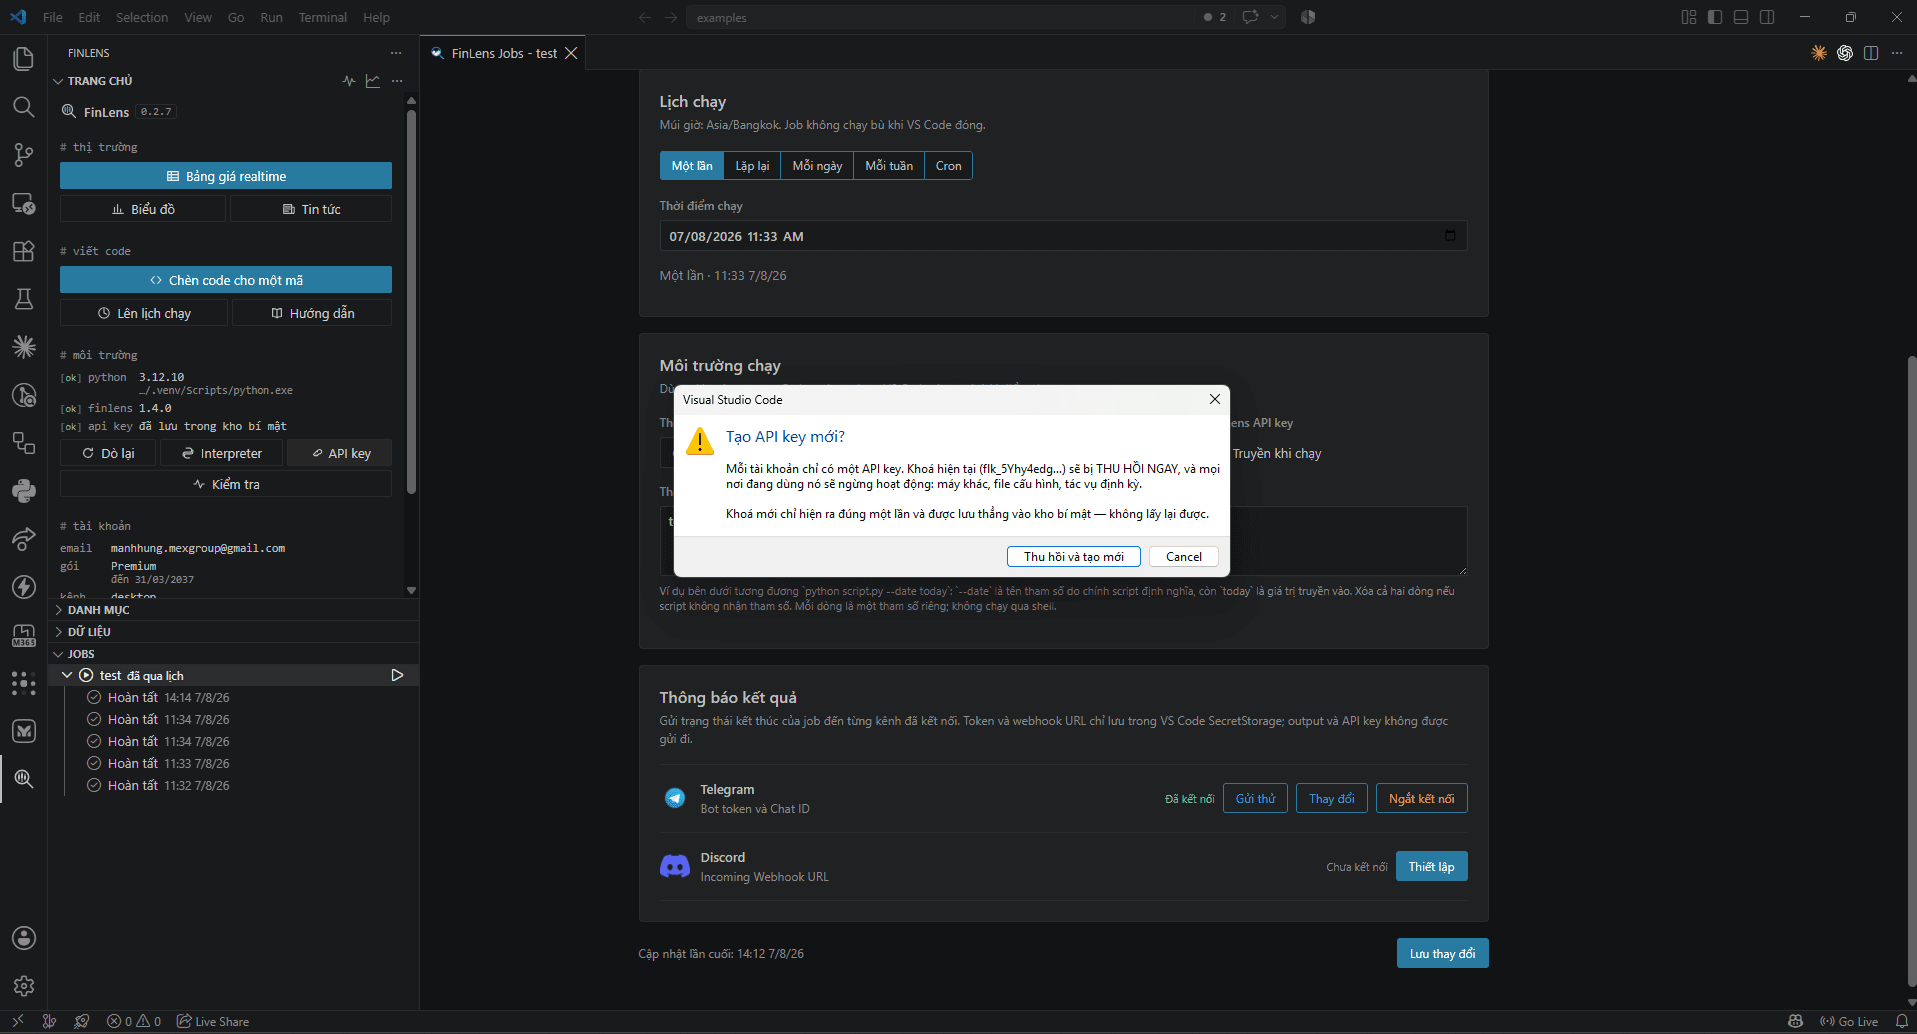The image size is (1917, 1034).
Task: Close the Visual Studio Code dialog
Action: pos(1214,399)
